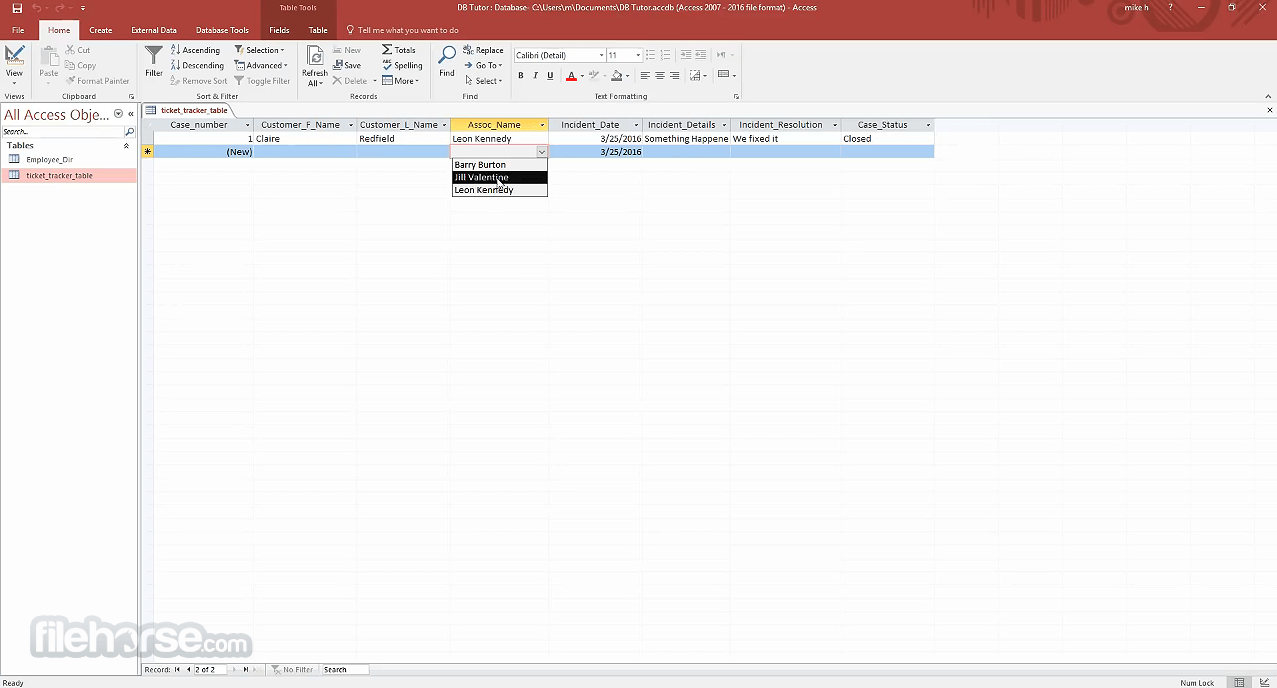Switch to External Data tab

(154, 30)
